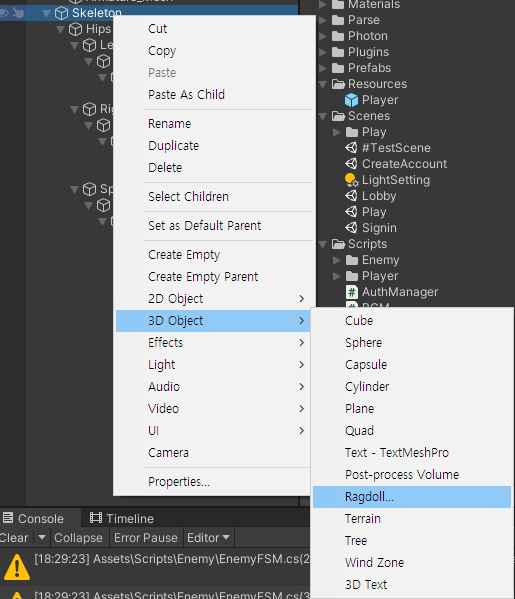The height and width of the screenshot is (599, 515).
Task: Click Set as Default Parent
Action: coord(213,226)
